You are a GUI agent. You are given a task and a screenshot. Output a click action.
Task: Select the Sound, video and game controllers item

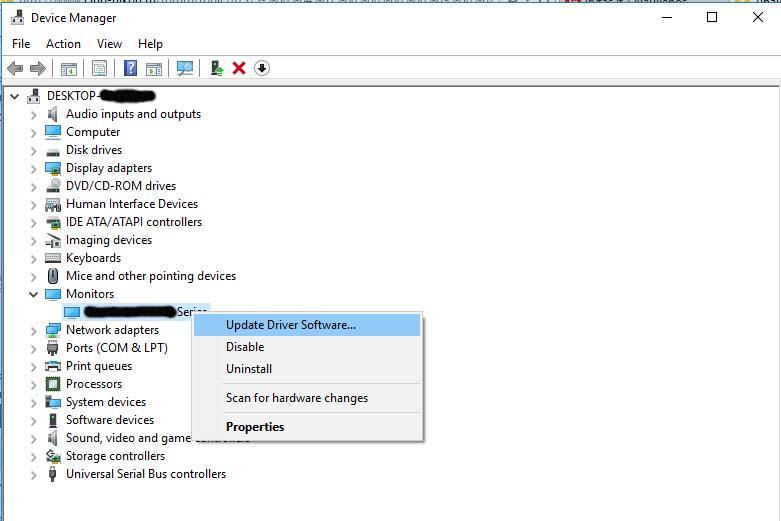point(129,438)
